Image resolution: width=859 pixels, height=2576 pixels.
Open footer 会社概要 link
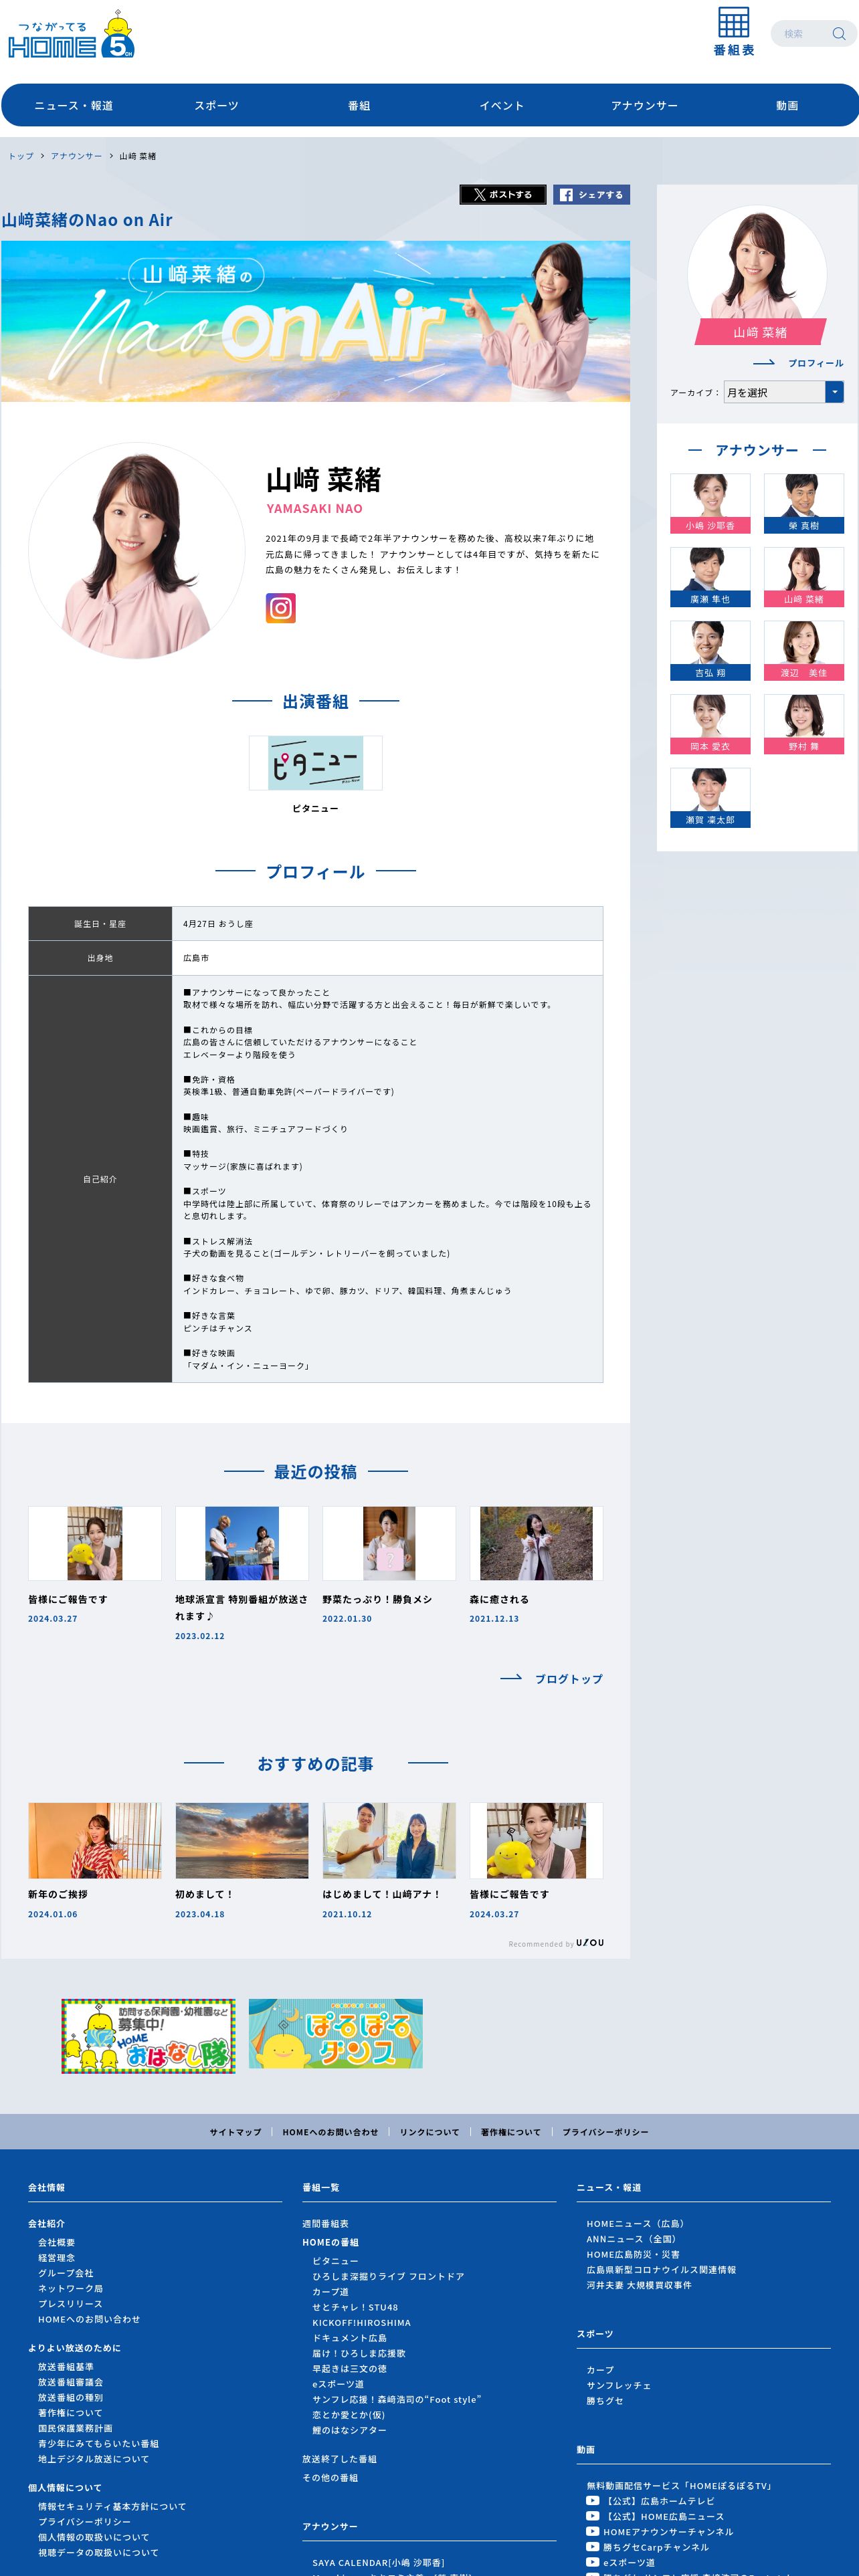57,2243
